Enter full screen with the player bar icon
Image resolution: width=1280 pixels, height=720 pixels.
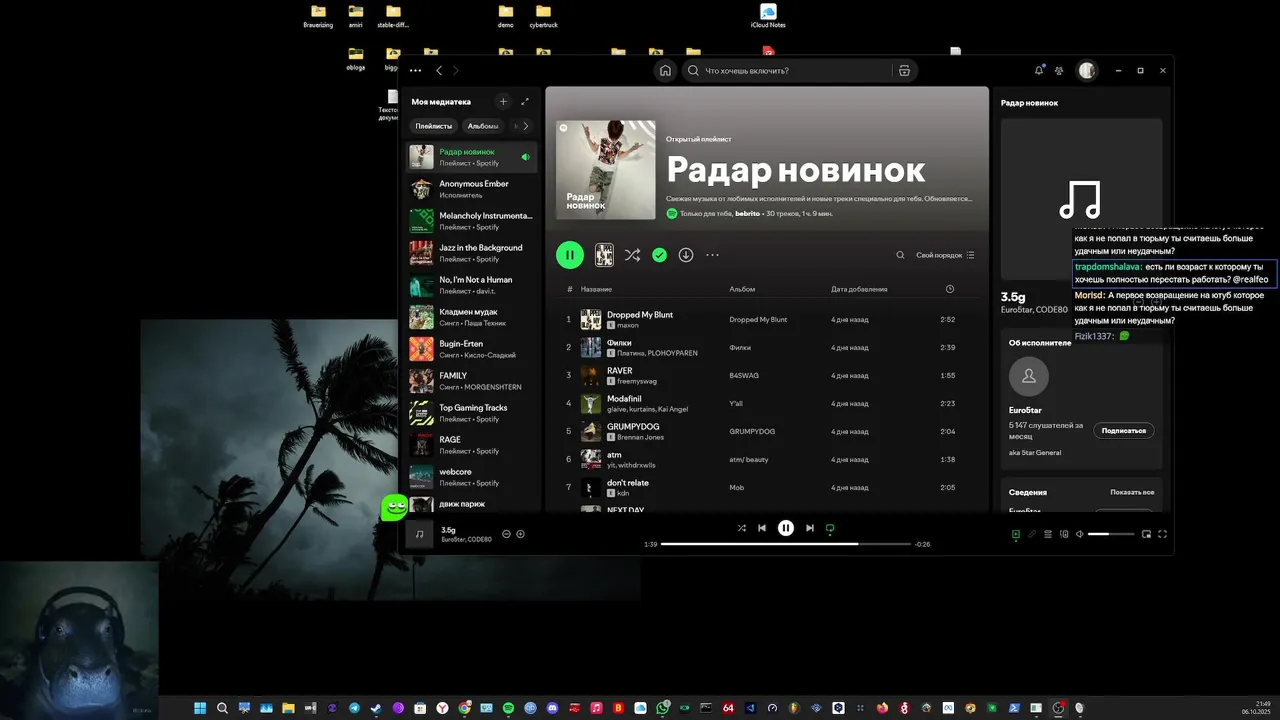click(1162, 534)
